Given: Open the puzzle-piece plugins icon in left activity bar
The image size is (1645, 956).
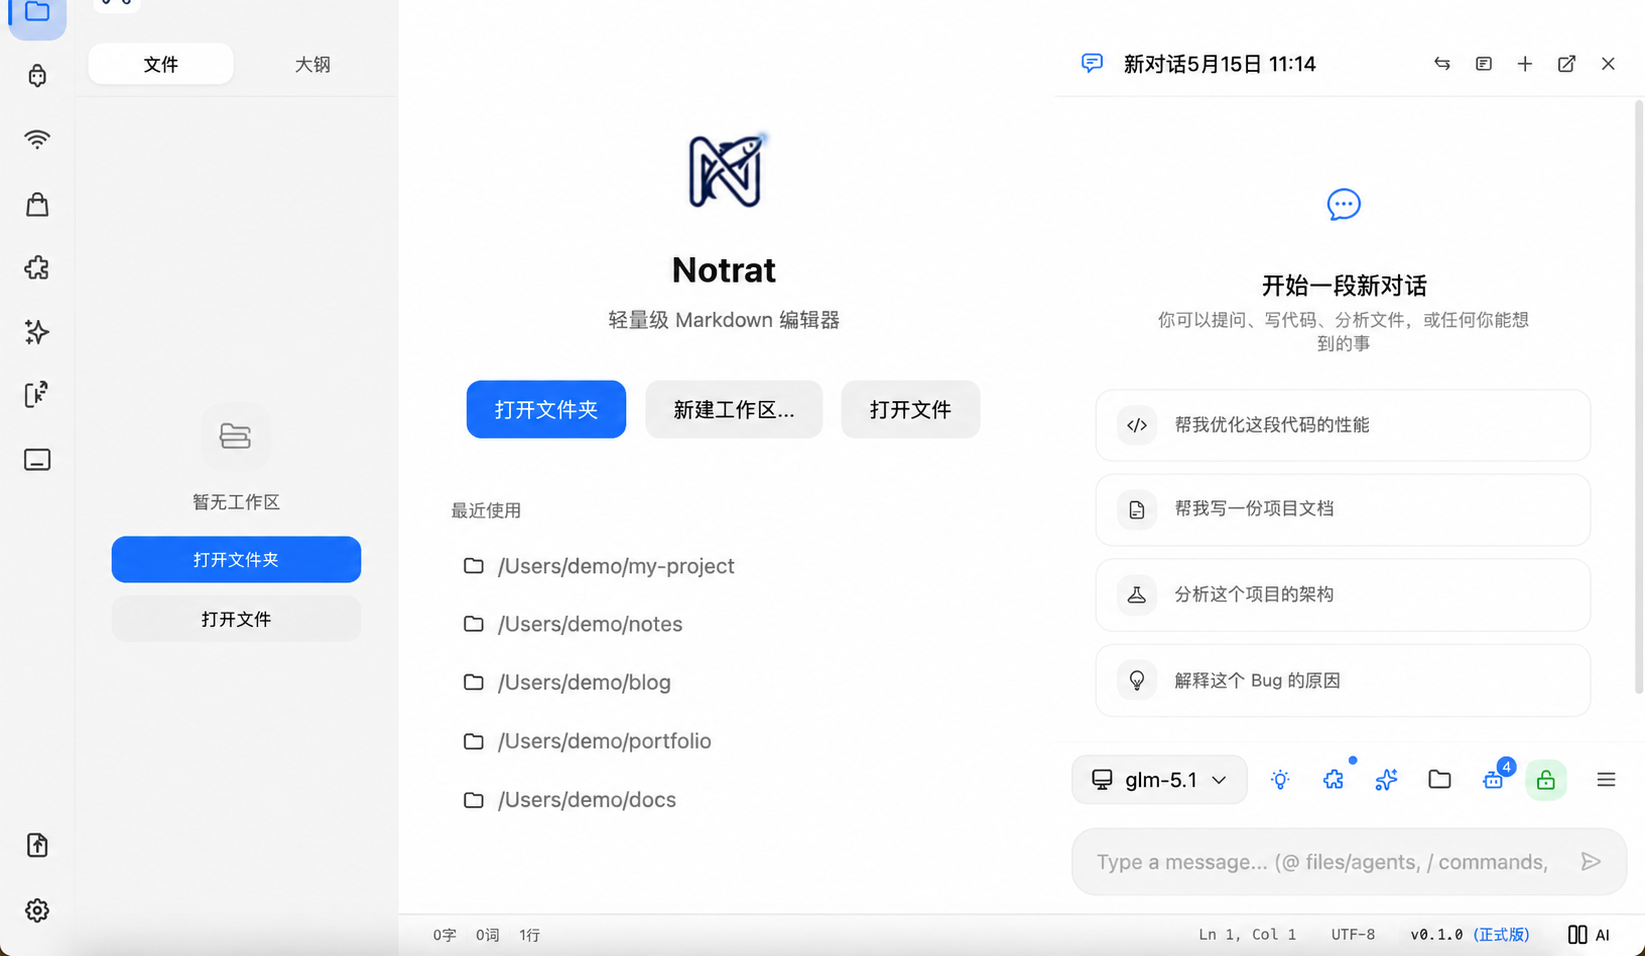Looking at the screenshot, I should coord(37,268).
